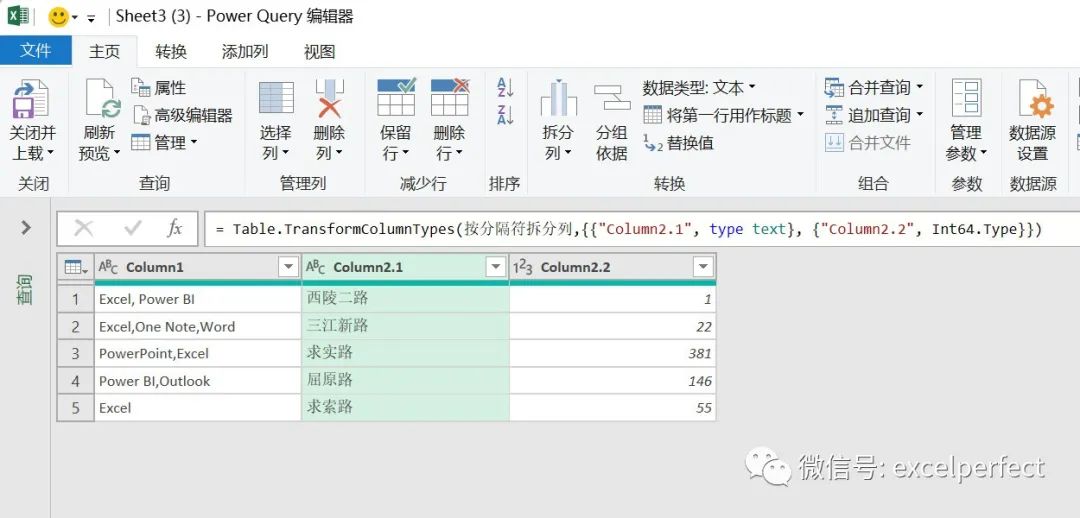Select cell '屈原路'
The height and width of the screenshot is (518, 1080).
coord(406,380)
